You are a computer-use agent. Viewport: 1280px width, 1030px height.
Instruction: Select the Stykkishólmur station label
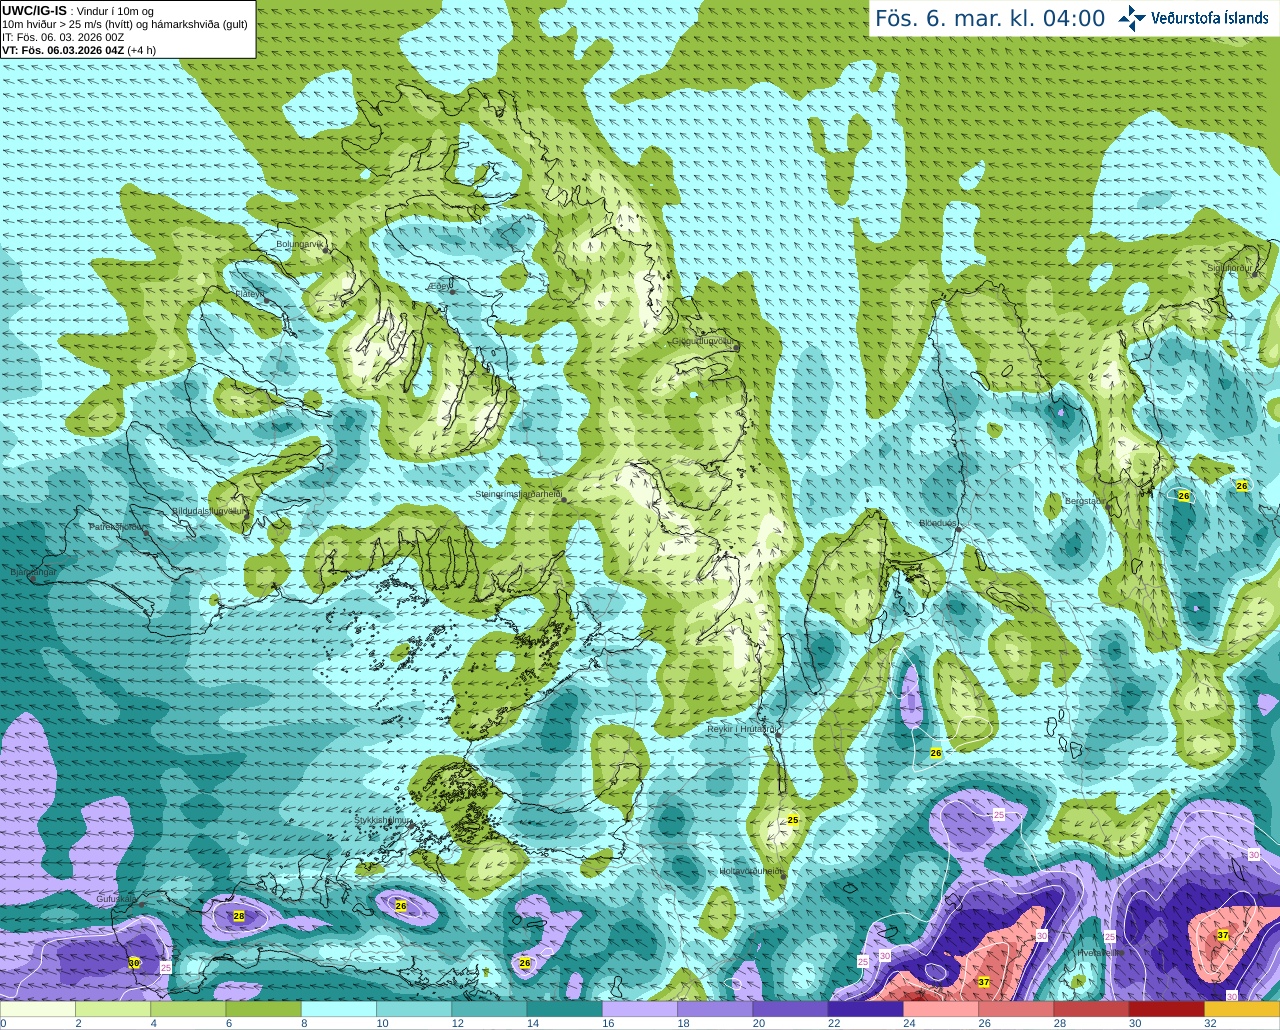point(383,820)
